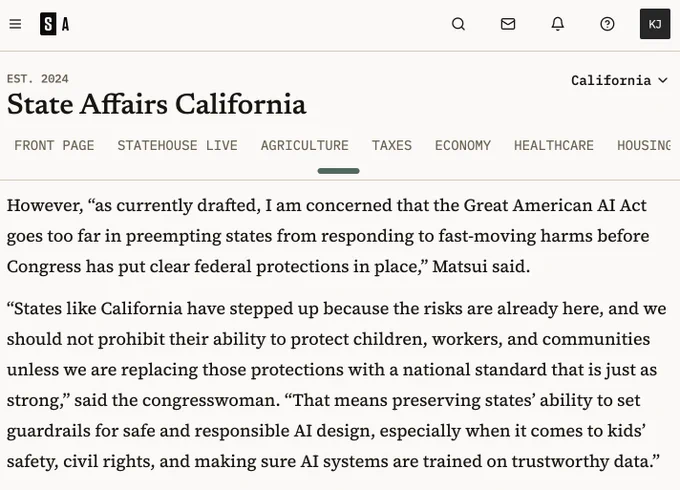This screenshot has height=490, width=680.
Task: Click the State Affairs California heading
Action: (x=157, y=105)
